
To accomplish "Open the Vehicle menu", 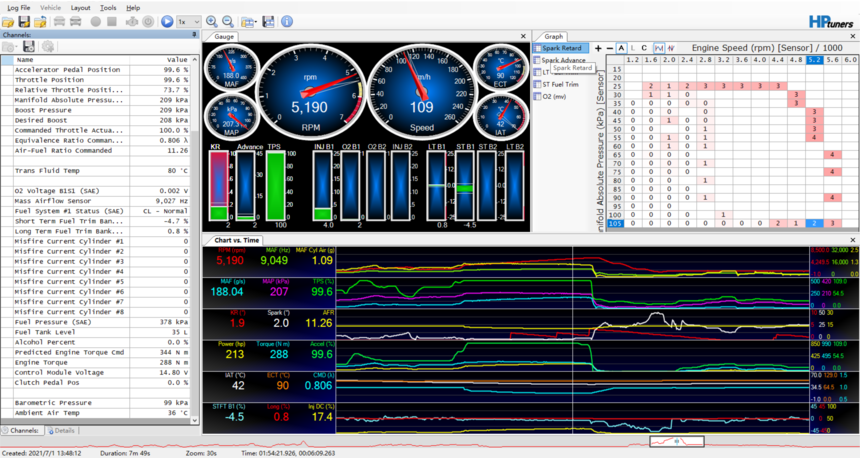I will pyautogui.click(x=50, y=8).
